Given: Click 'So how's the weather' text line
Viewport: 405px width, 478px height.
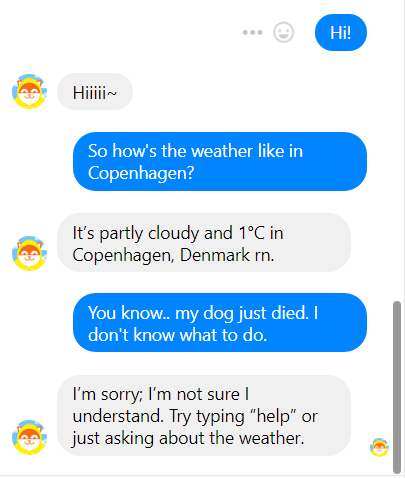Looking at the screenshot, I should [170, 151].
